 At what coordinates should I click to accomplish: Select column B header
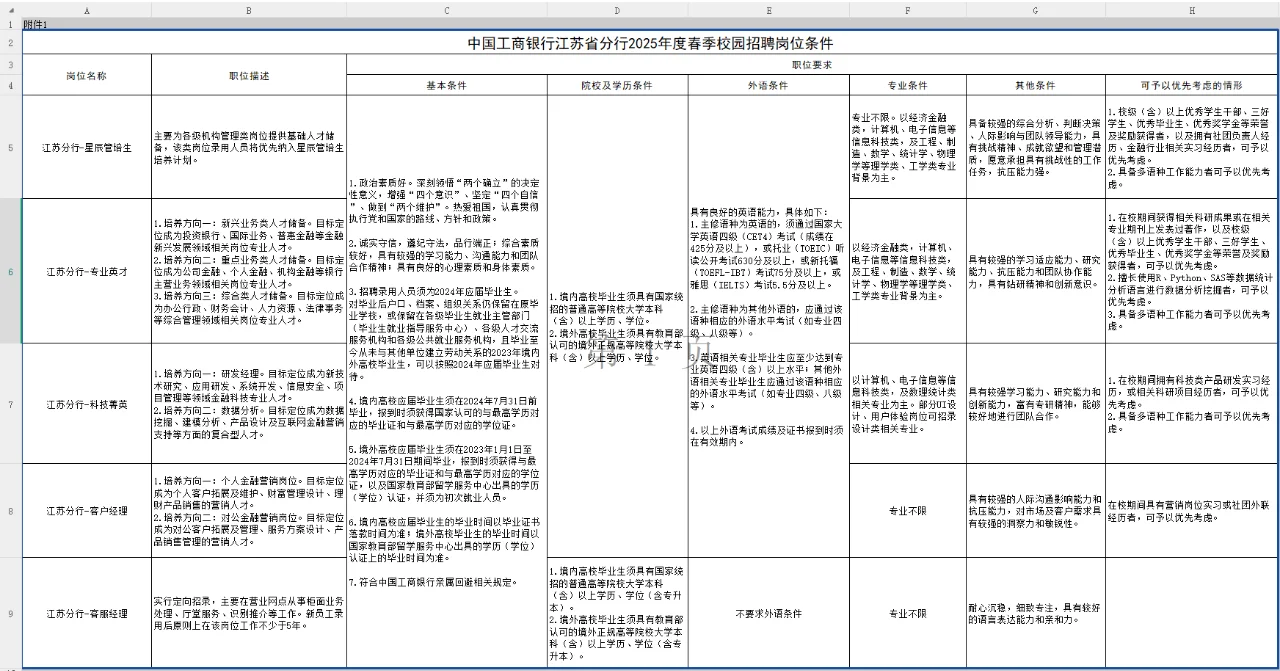pos(249,10)
